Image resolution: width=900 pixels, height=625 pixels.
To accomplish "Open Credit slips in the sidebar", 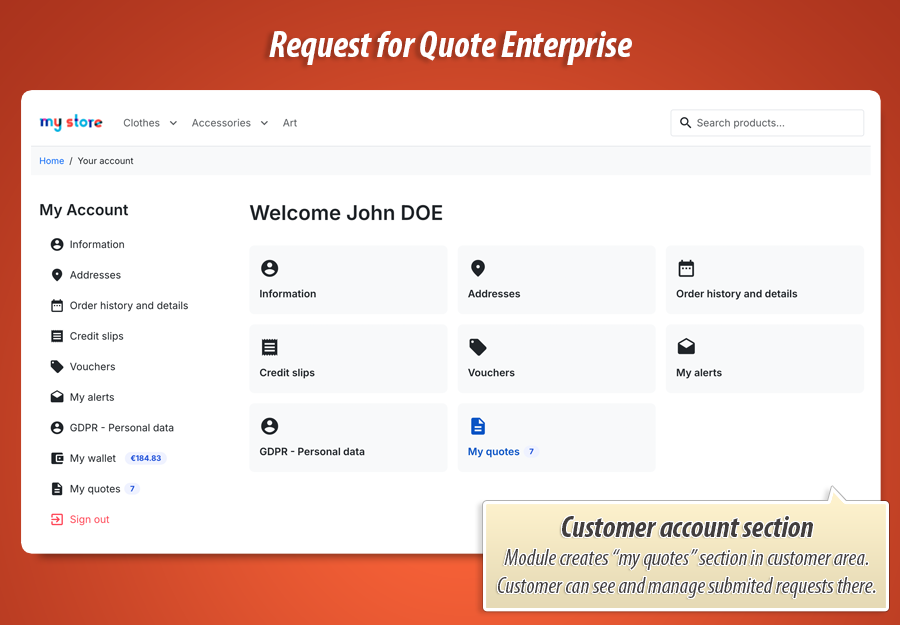I will [96, 336].
